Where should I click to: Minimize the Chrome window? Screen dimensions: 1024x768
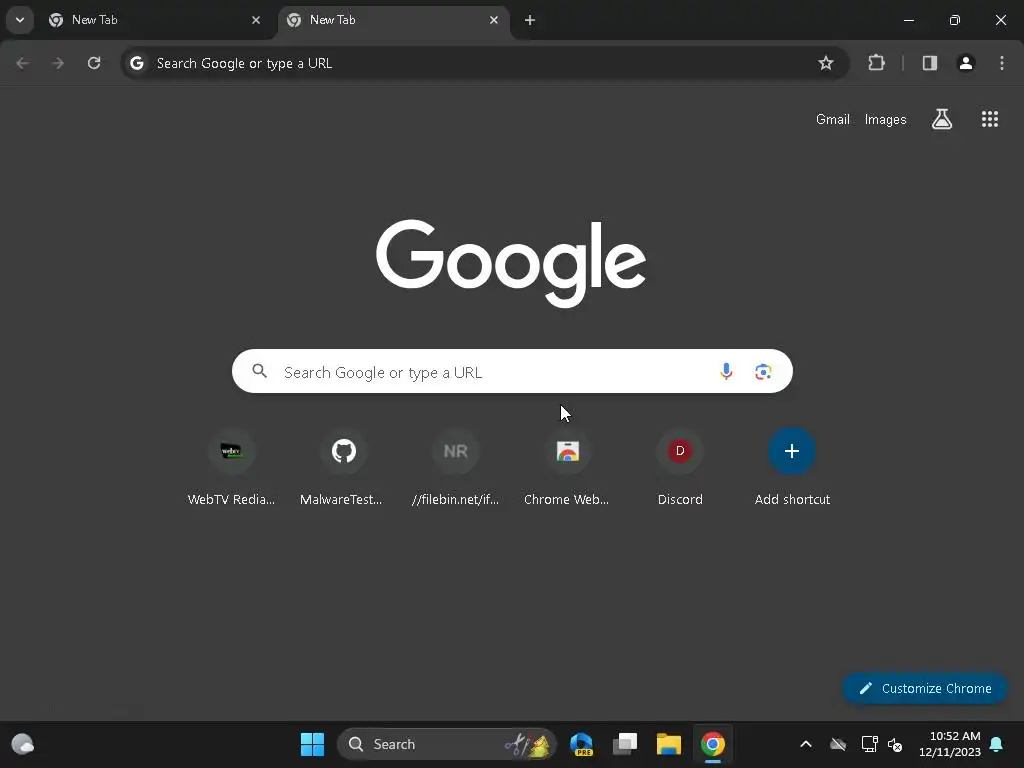point(908,20)
